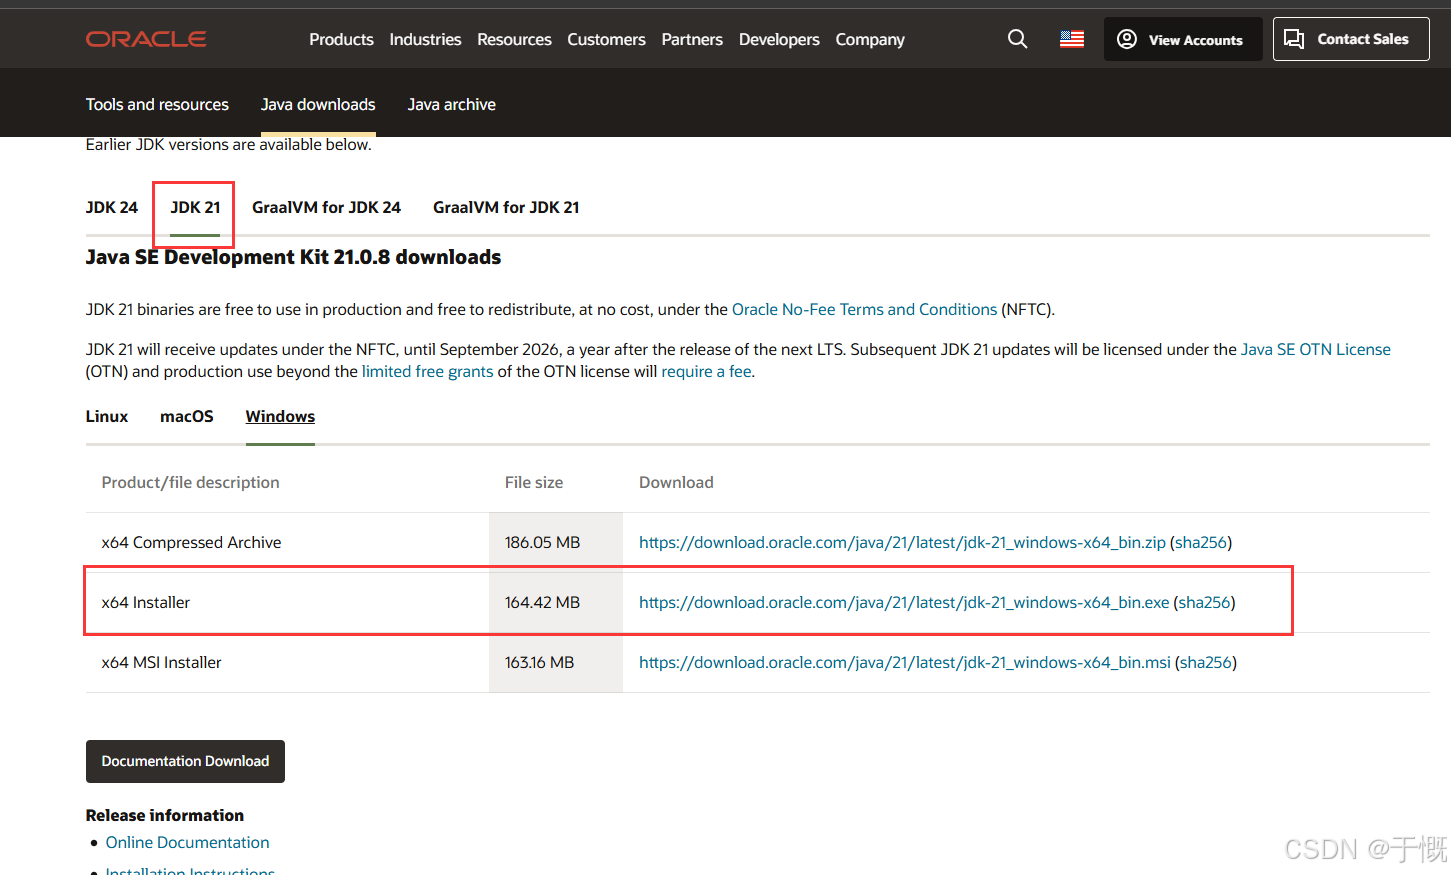Switch to GraalVM for JDK 24 tab

tap(326, 207)
